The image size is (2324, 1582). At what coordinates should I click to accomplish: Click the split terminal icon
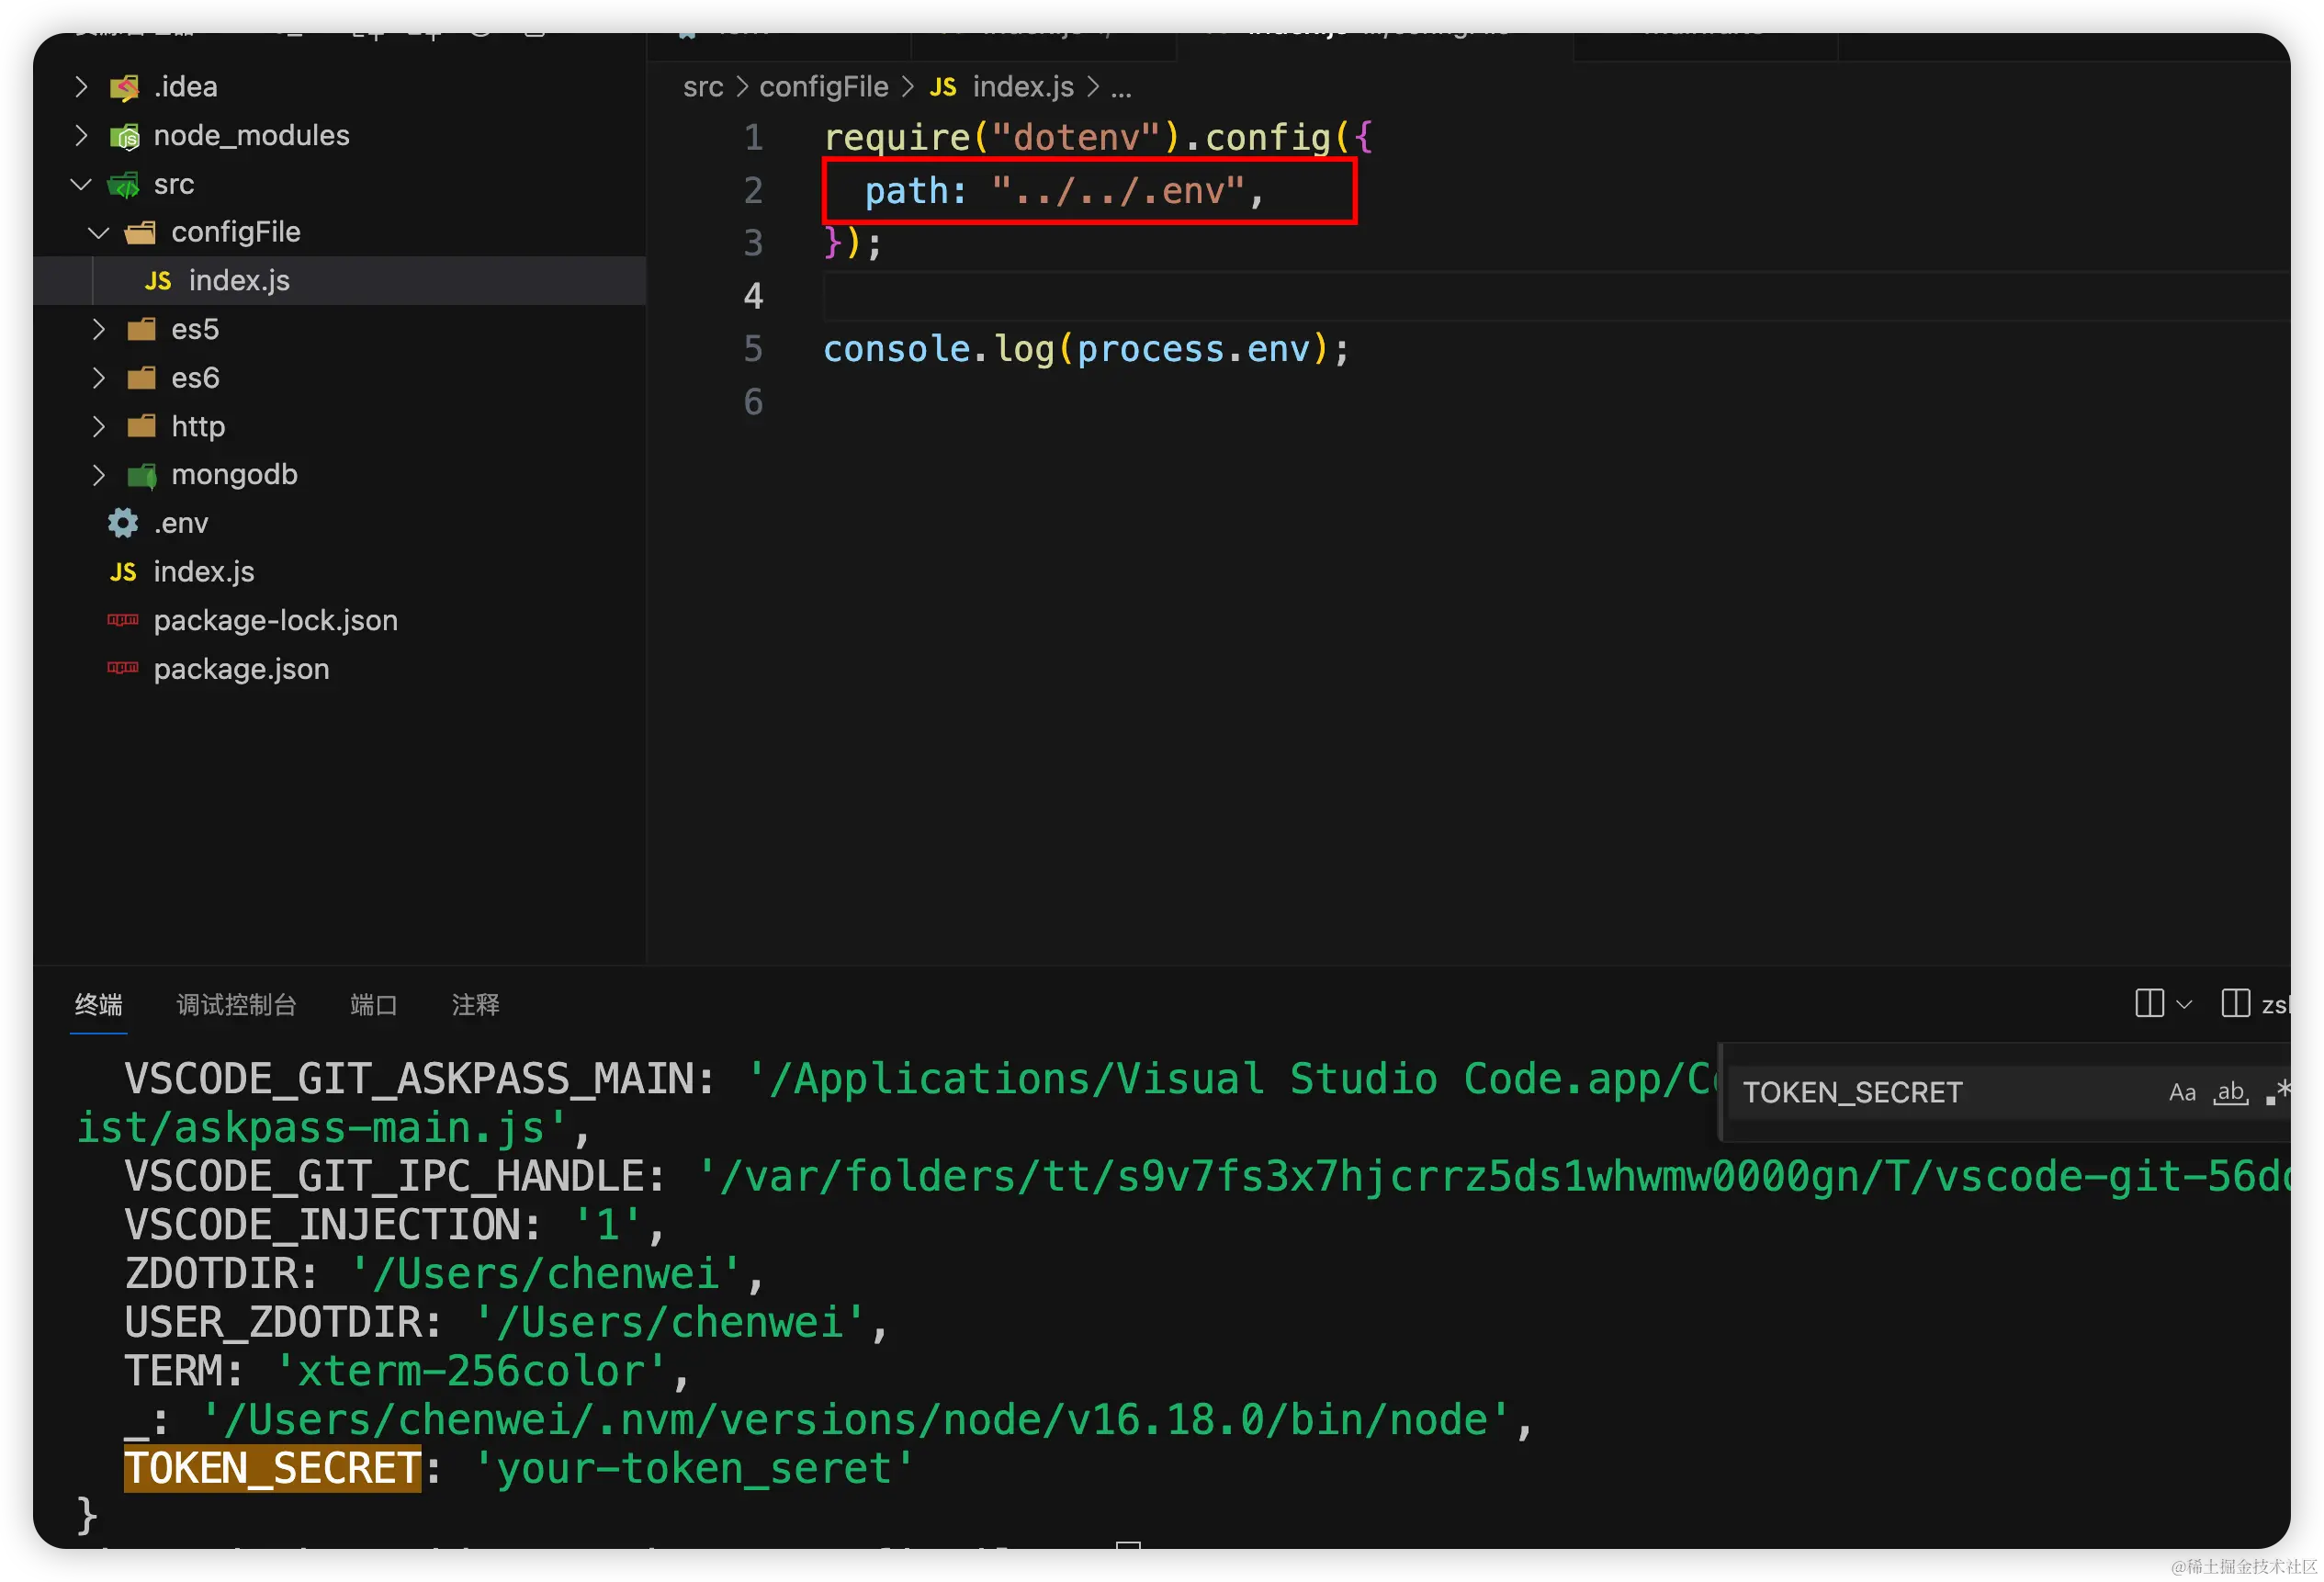pos(2149,1003)
